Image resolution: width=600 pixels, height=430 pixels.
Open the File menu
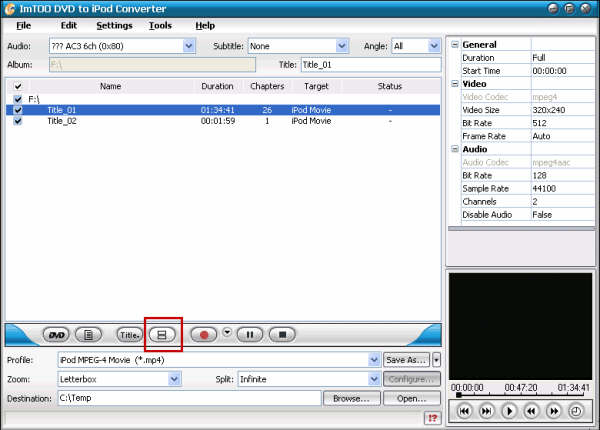[x=23, y=26]
